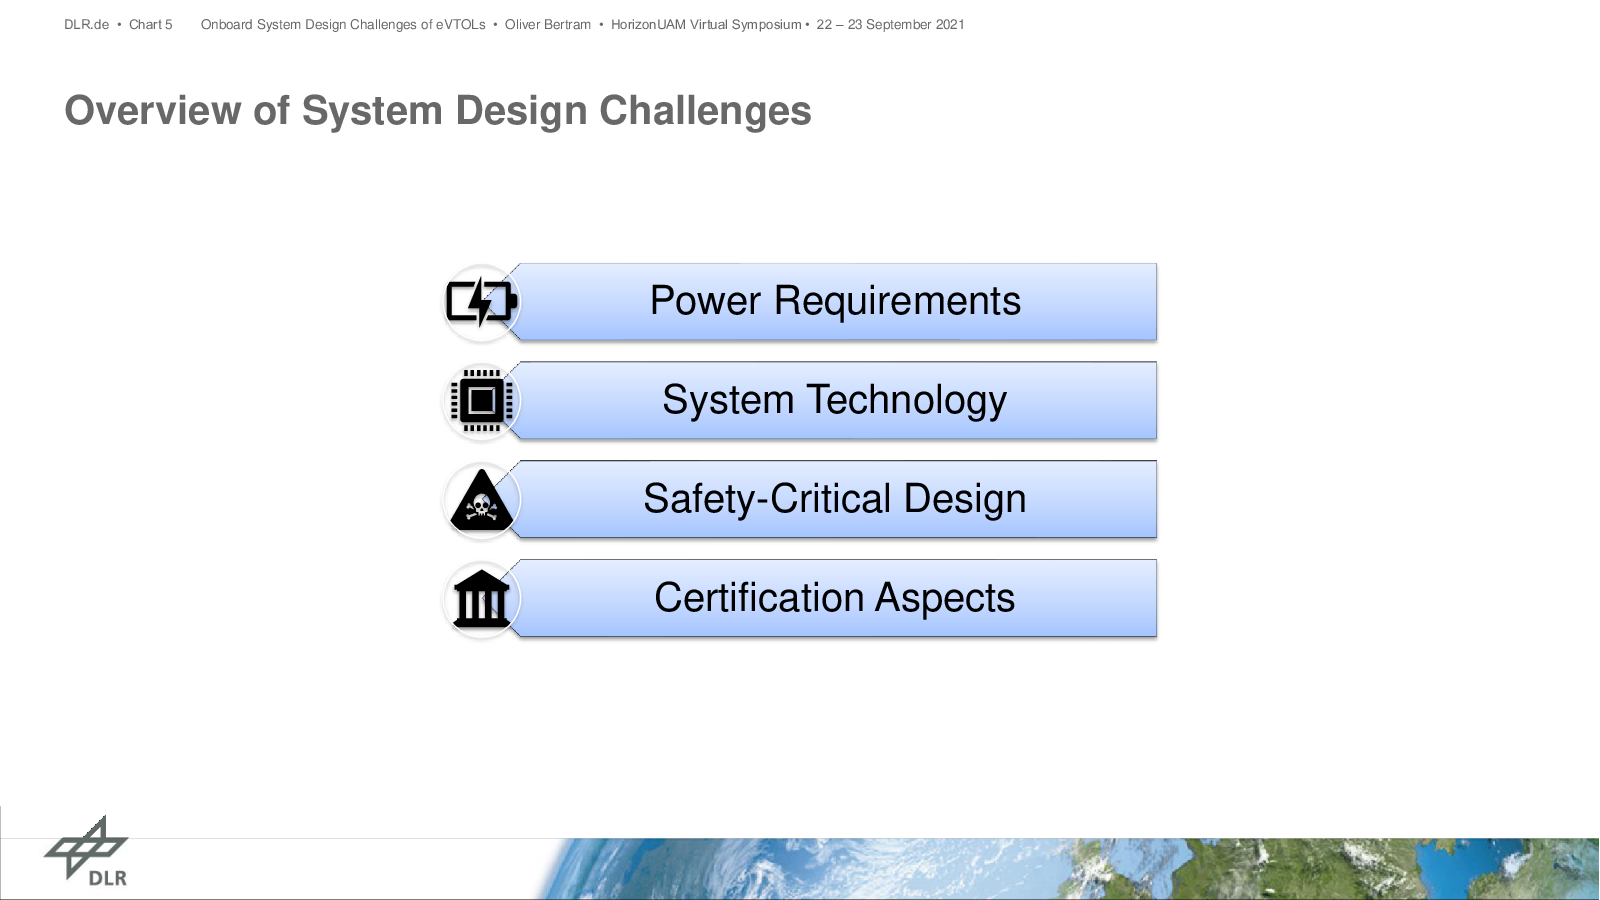The image size is (1600, 900).
Task: Click 'DLR.de' in the header
Action: coord(87,24)
